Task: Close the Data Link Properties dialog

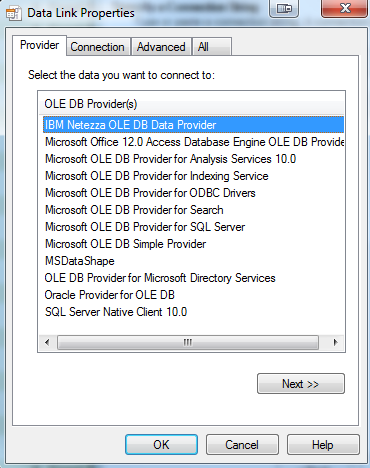Action: pos(345,8)
